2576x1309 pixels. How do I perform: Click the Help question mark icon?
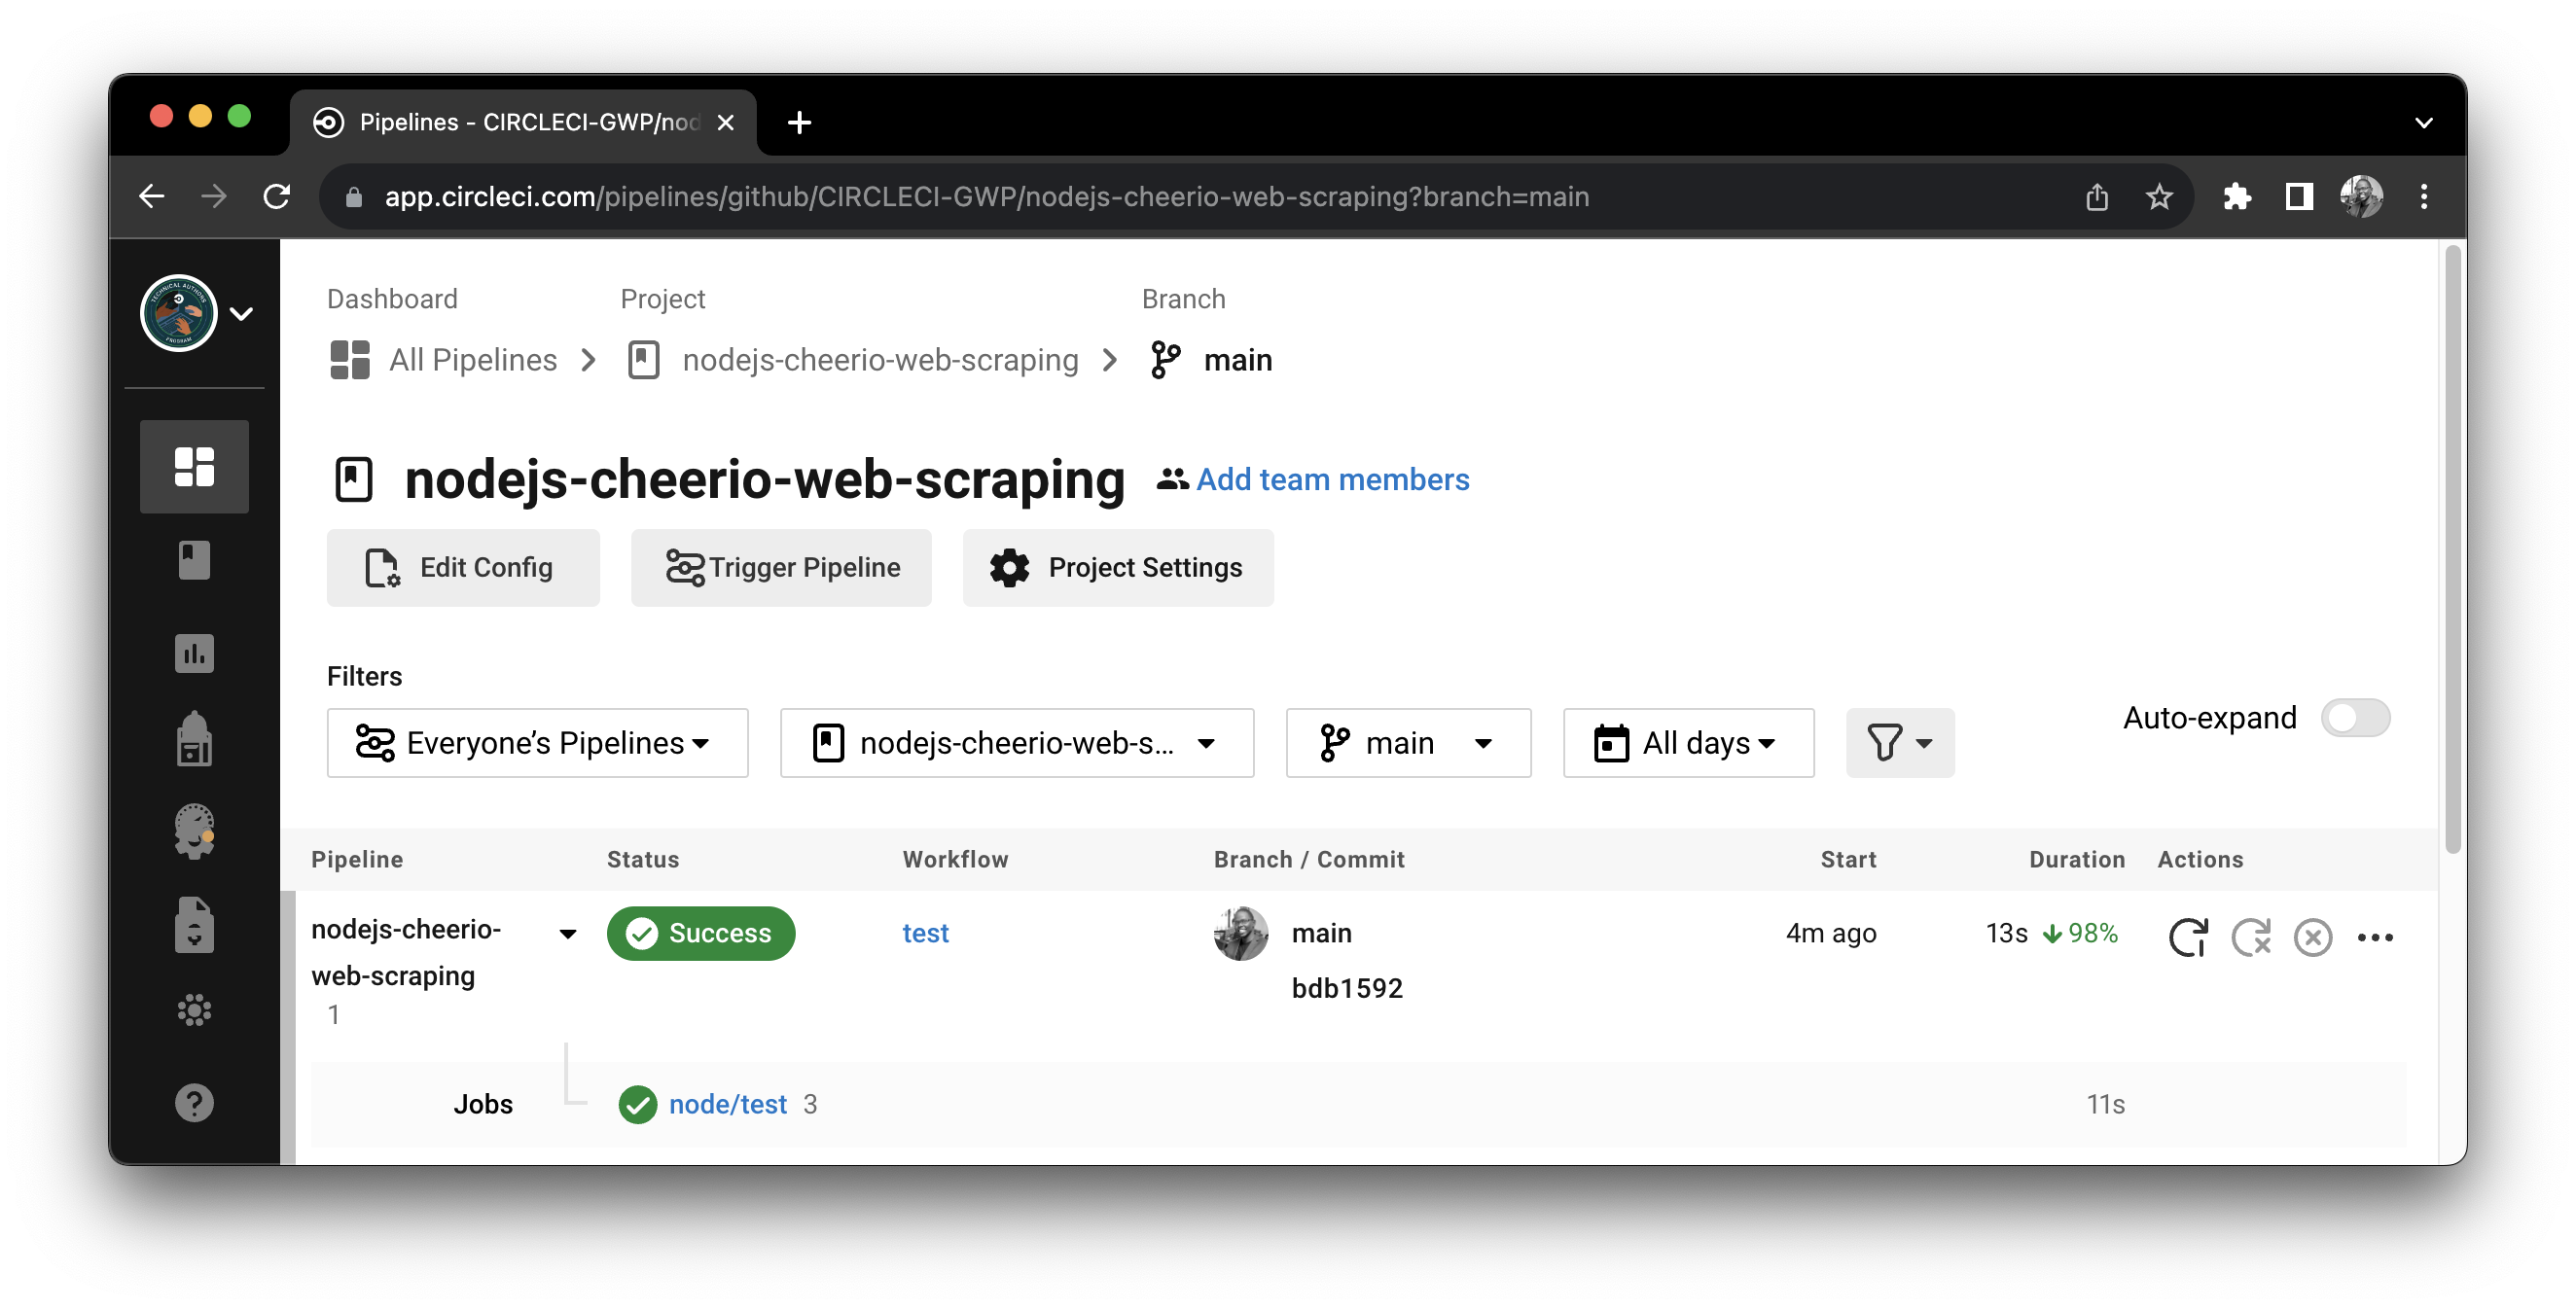point(194,1102)
